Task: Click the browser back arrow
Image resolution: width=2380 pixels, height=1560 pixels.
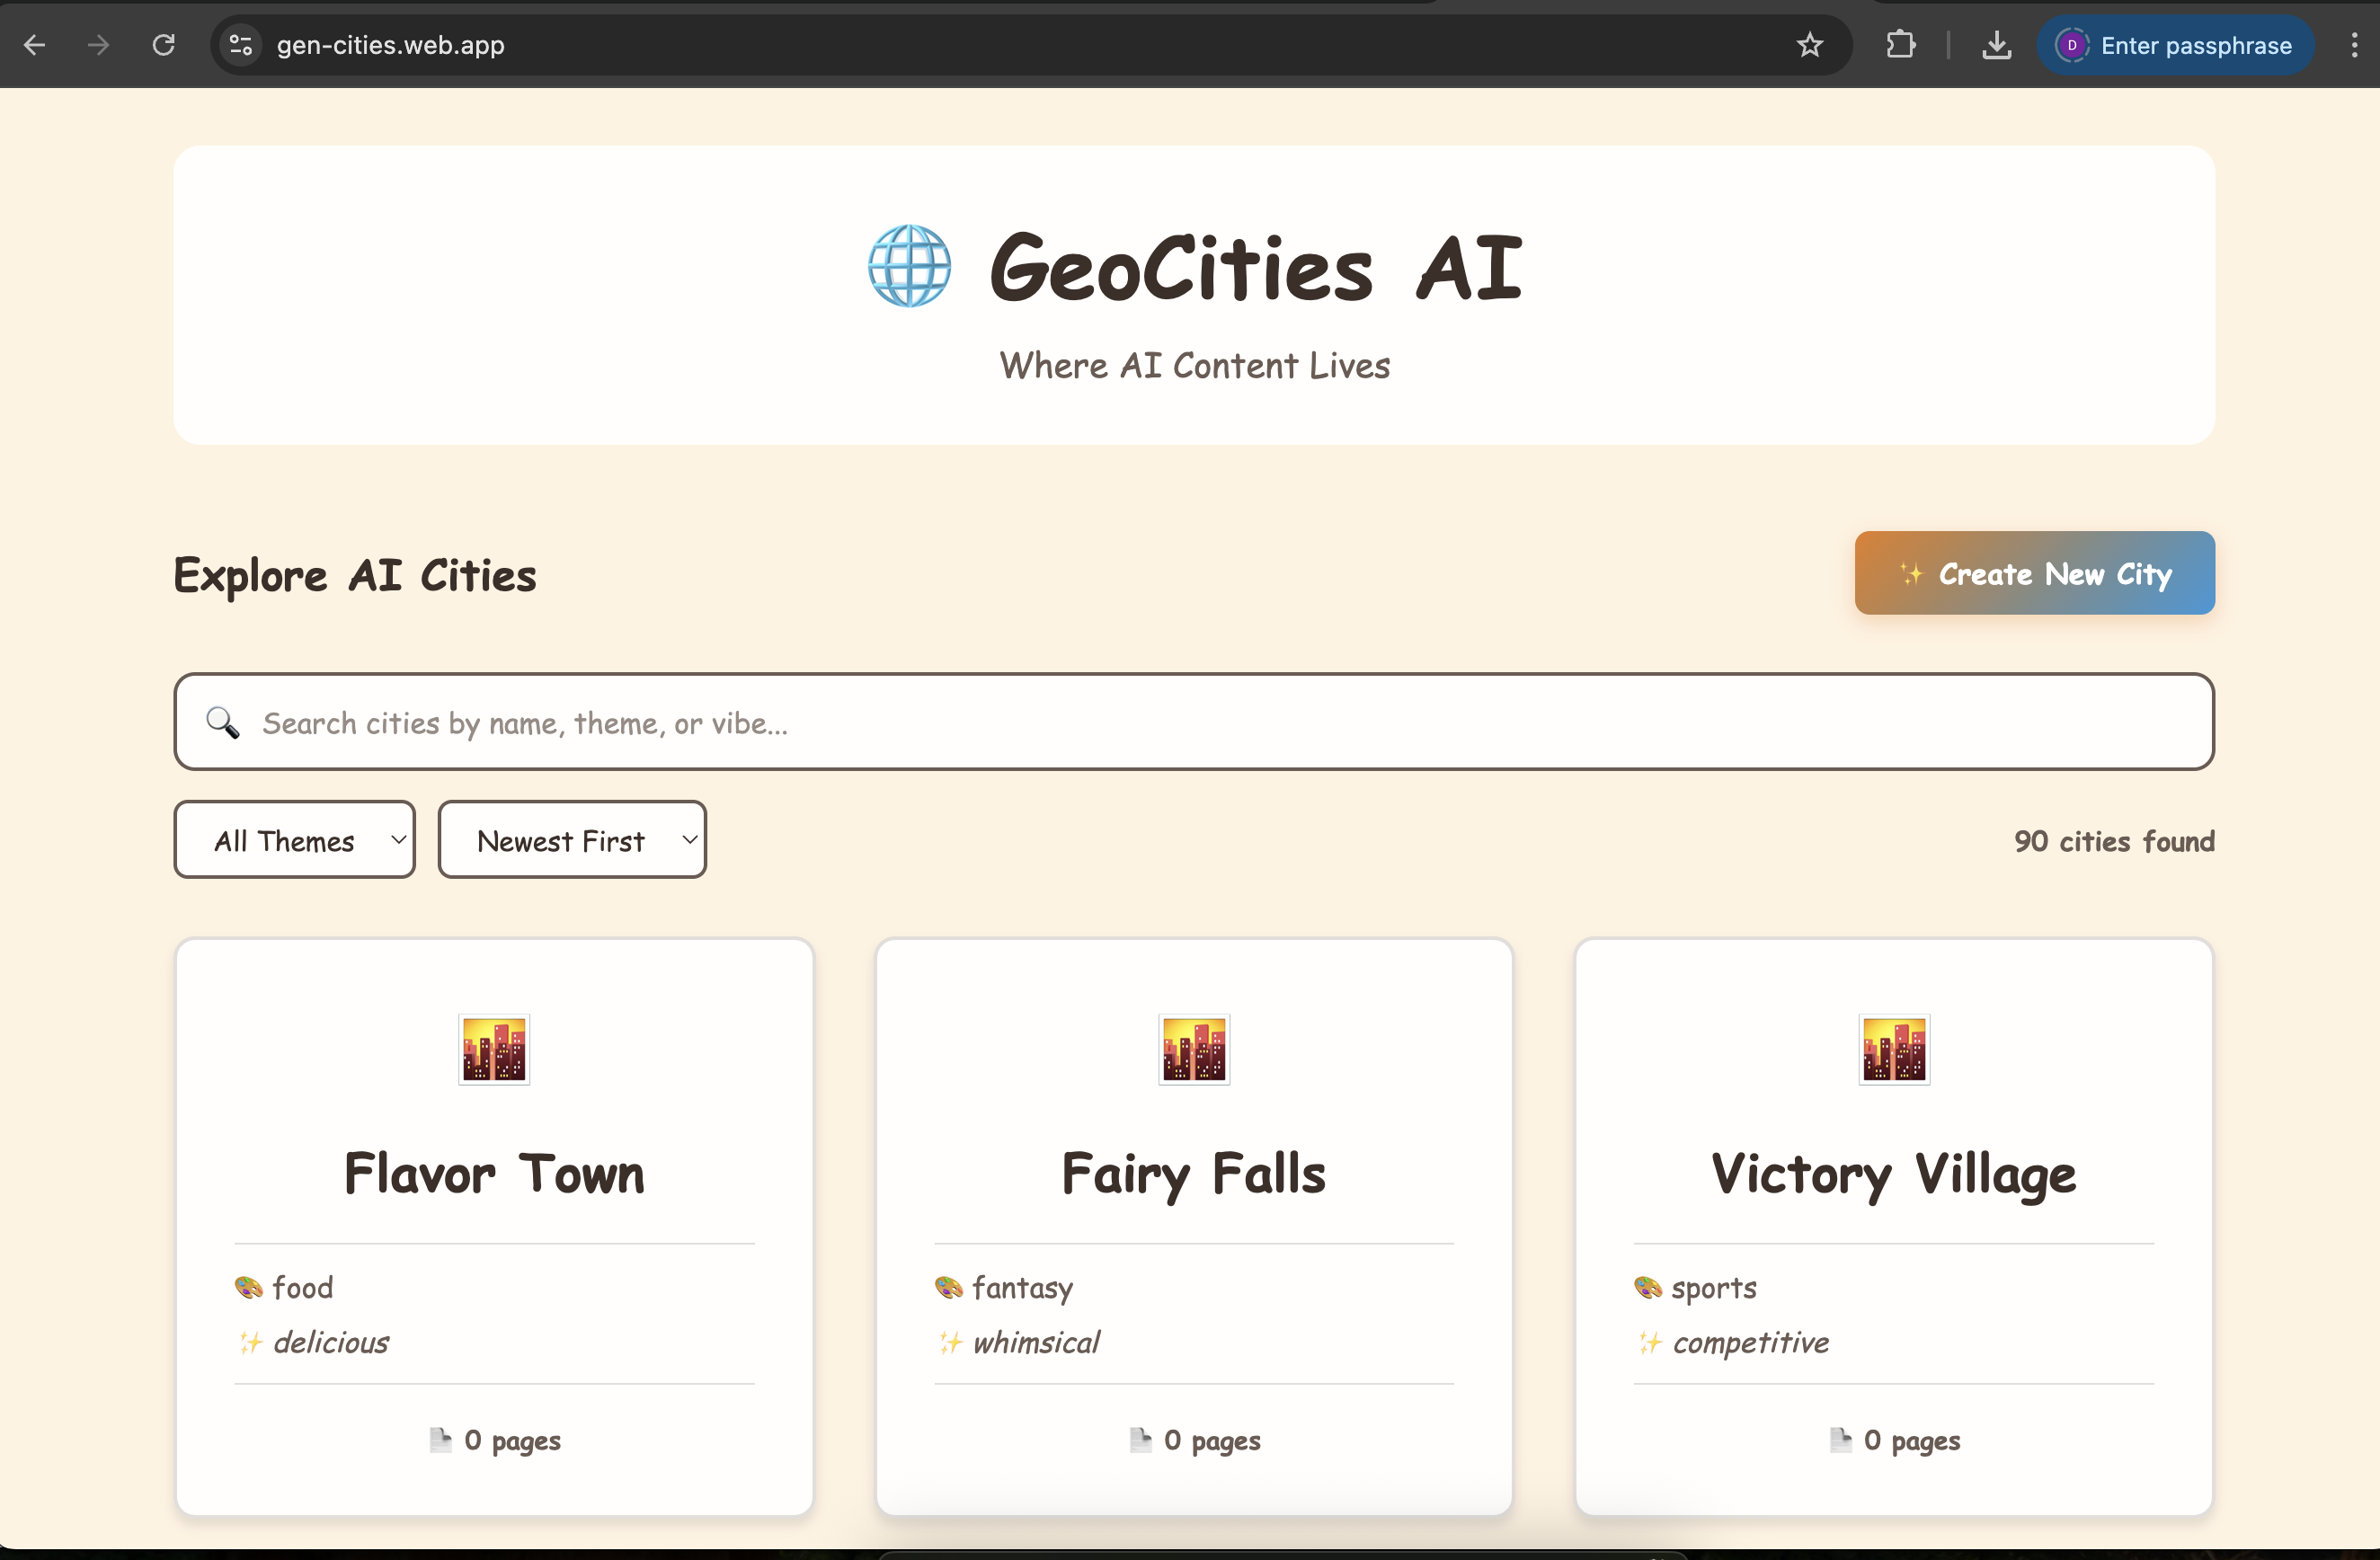Action: [x=35, y=45]
